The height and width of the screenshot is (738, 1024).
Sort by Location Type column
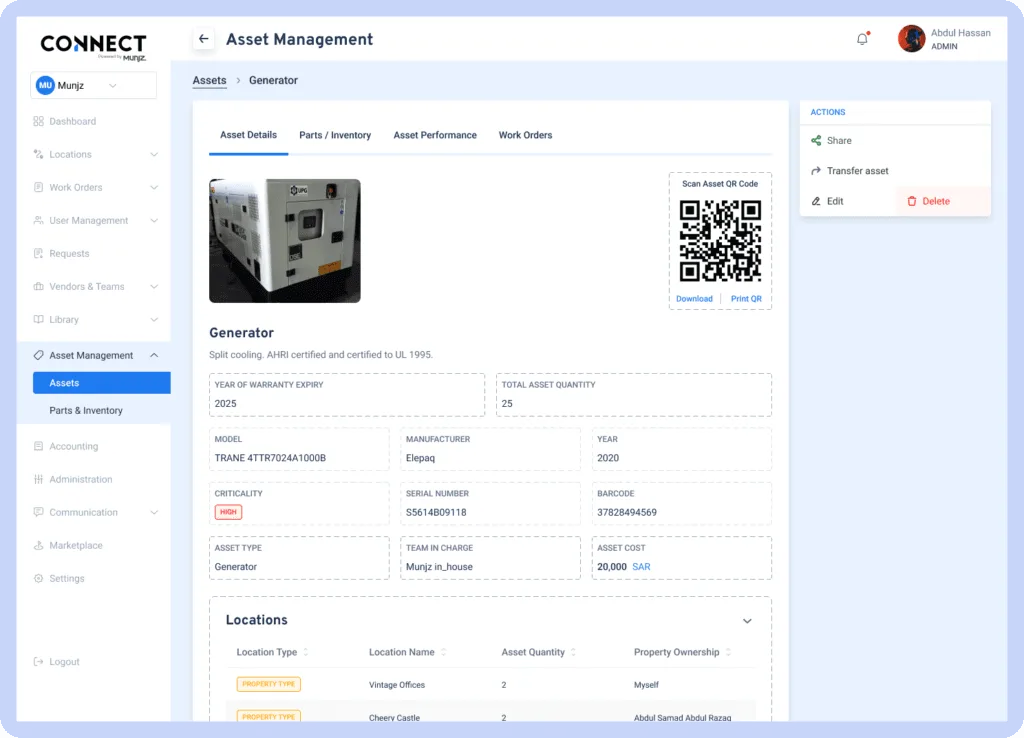click(x=306, y=652)
